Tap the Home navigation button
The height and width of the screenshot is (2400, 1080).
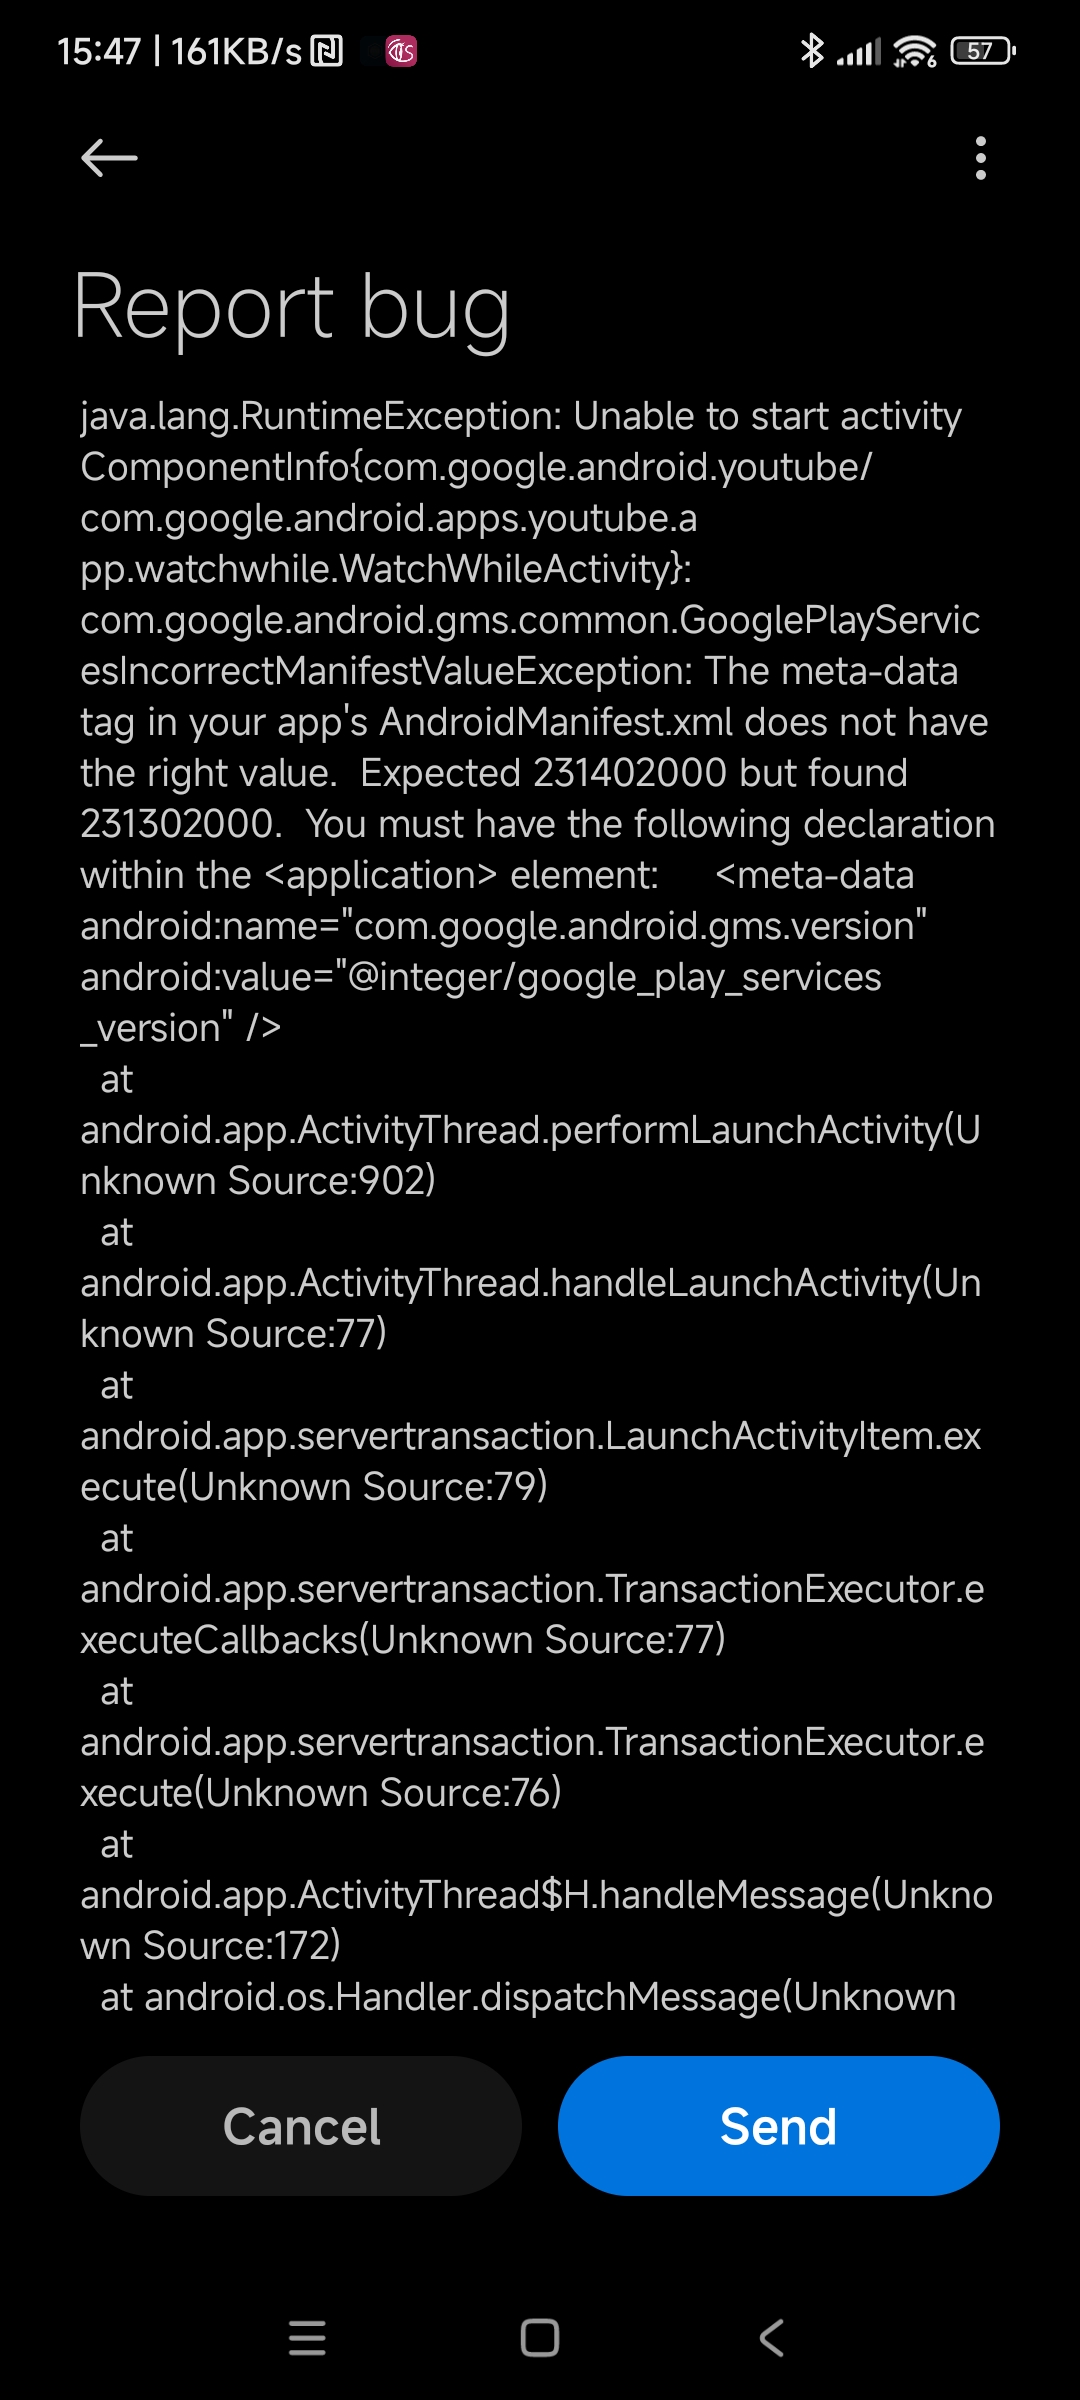click(x=540, y=2338)
